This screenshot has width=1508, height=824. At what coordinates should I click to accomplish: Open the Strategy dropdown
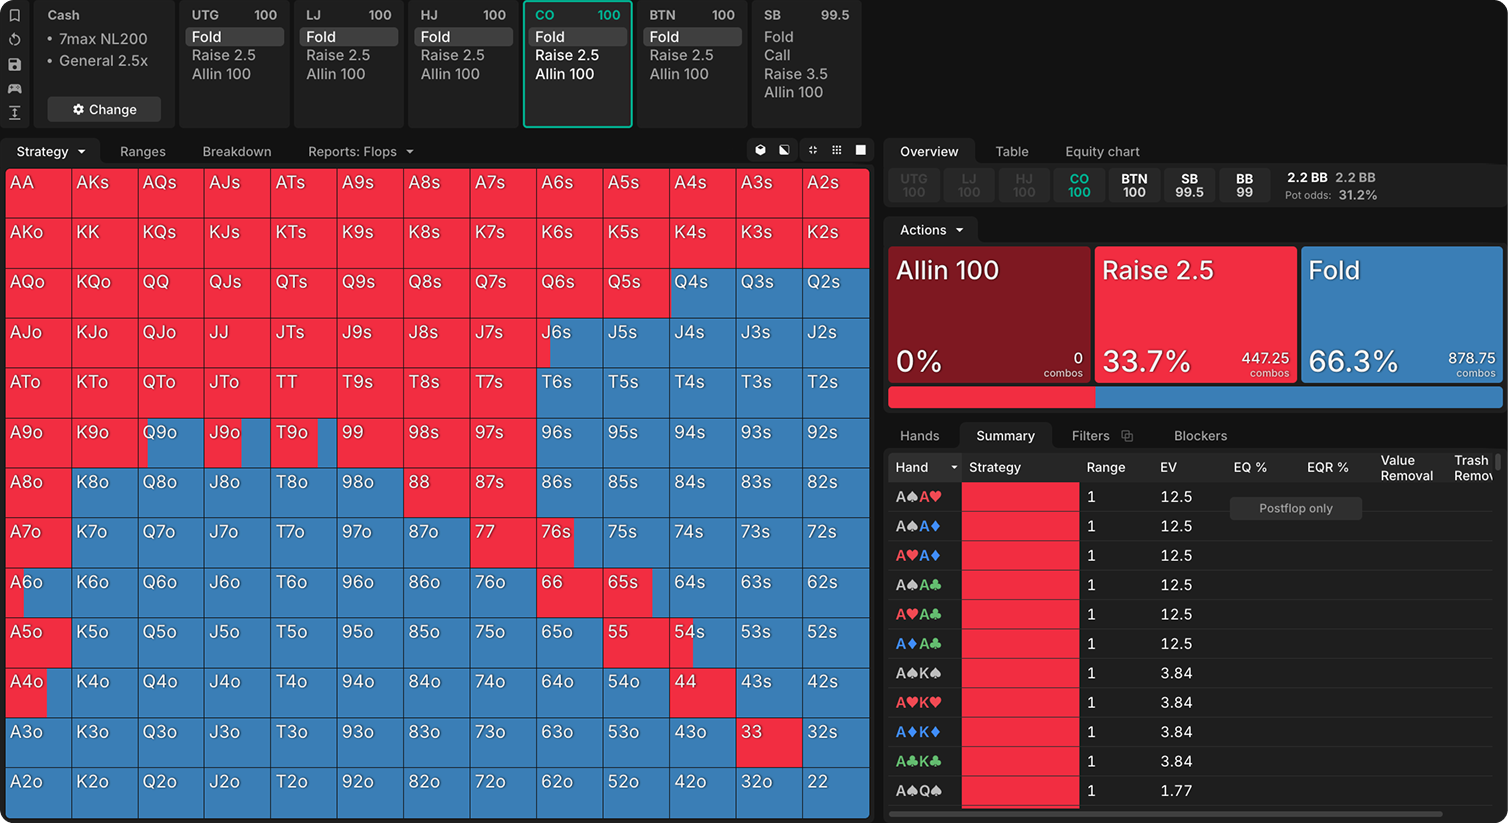pos(51,151)
